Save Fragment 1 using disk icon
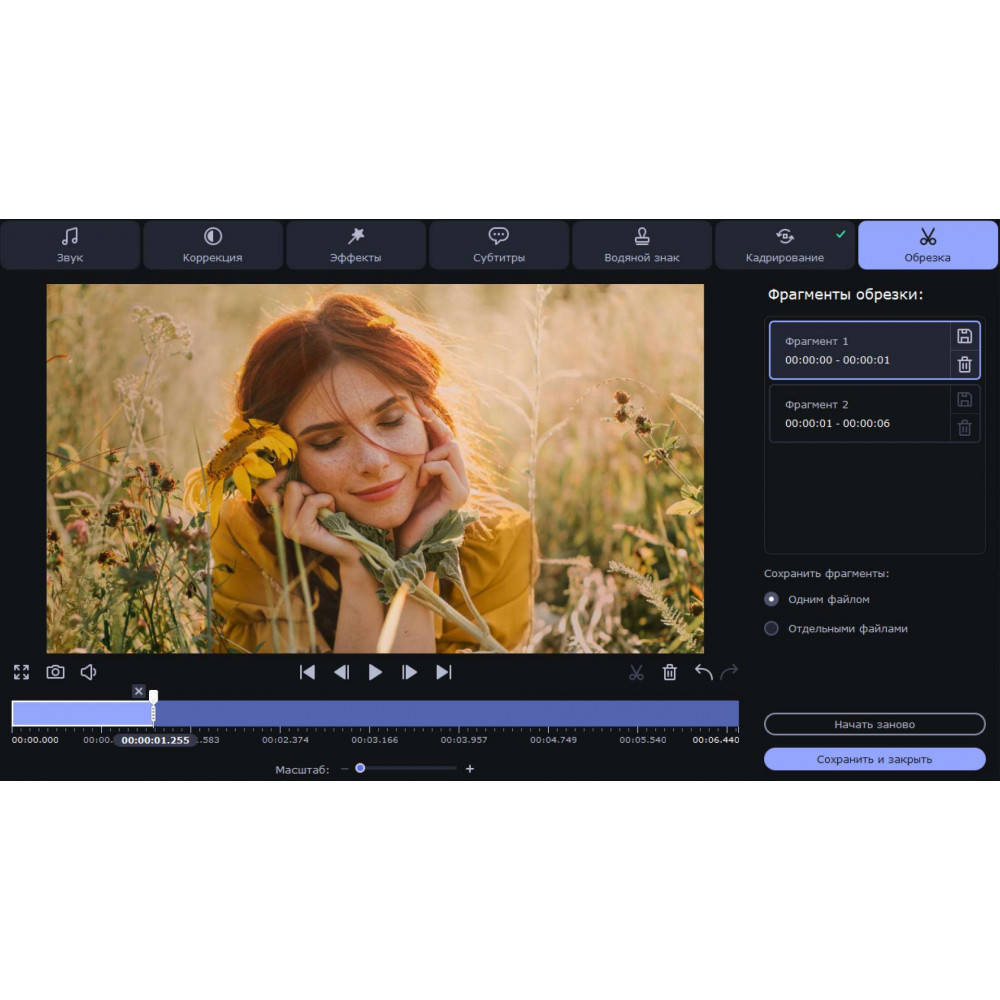 coord(964,336)
